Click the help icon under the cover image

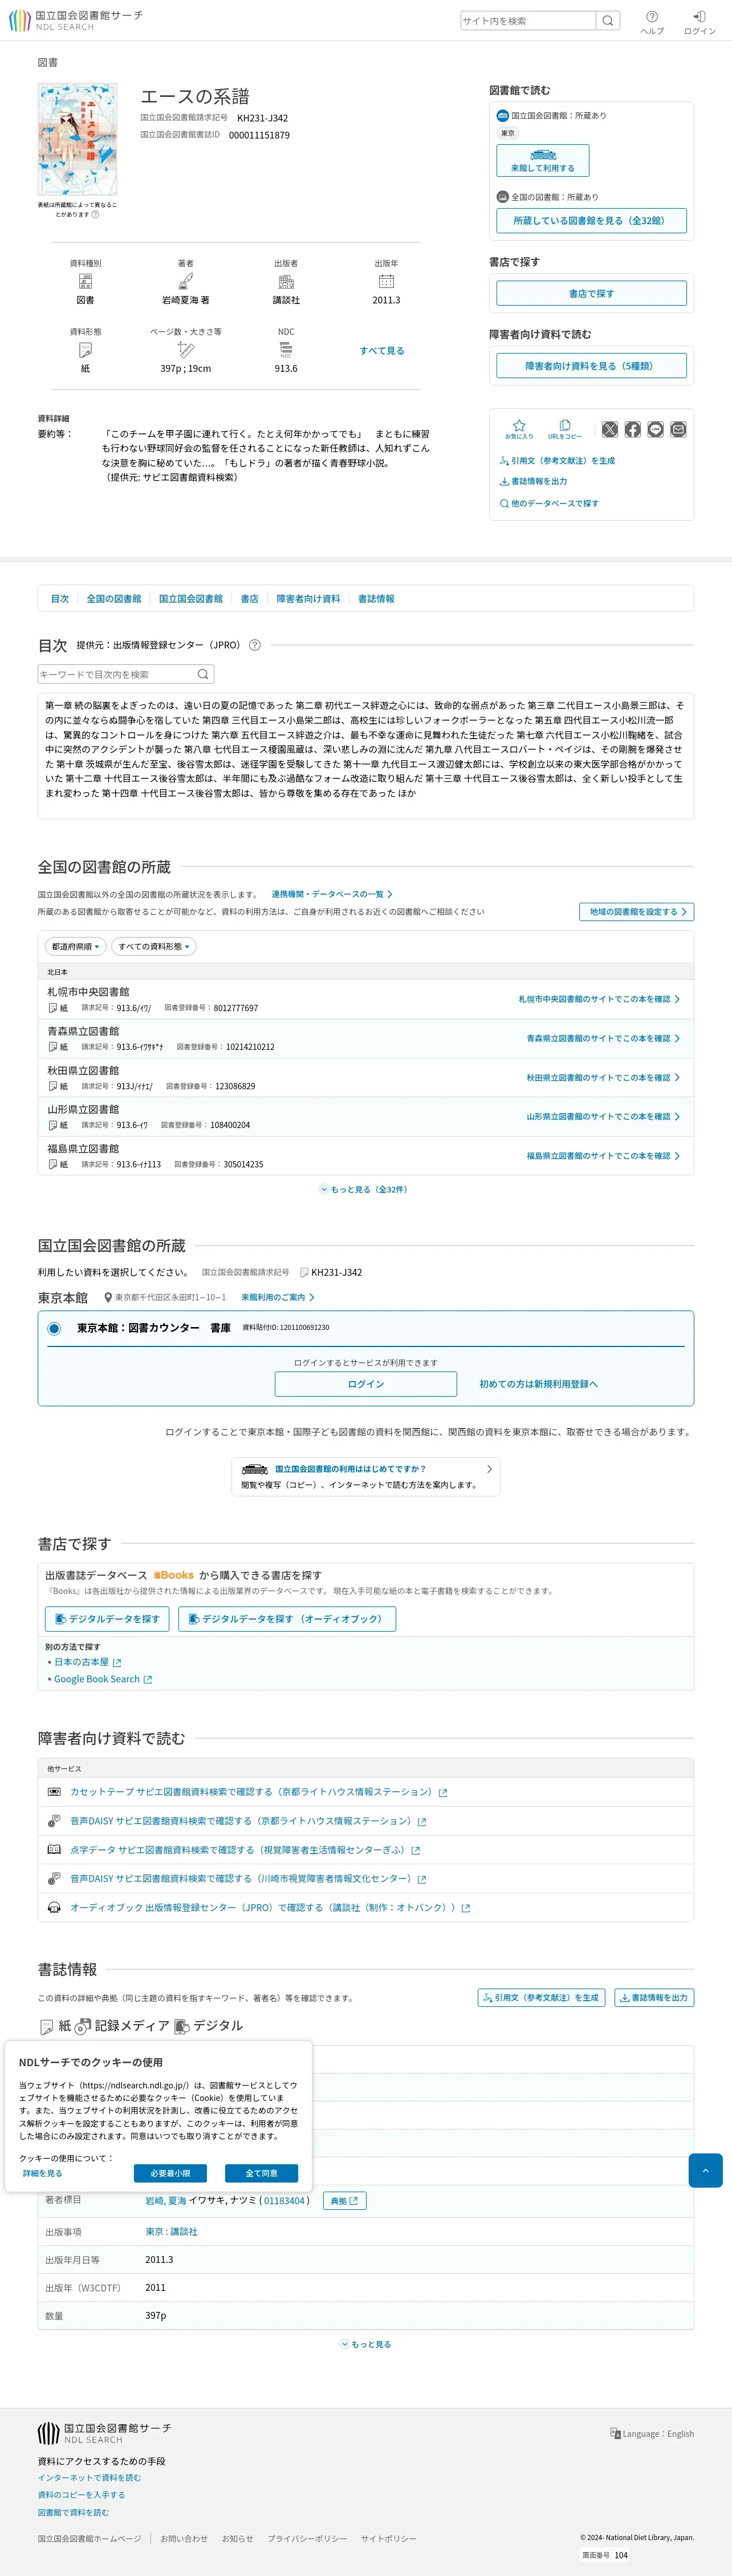pyautogui.click(x=95, y=214)
